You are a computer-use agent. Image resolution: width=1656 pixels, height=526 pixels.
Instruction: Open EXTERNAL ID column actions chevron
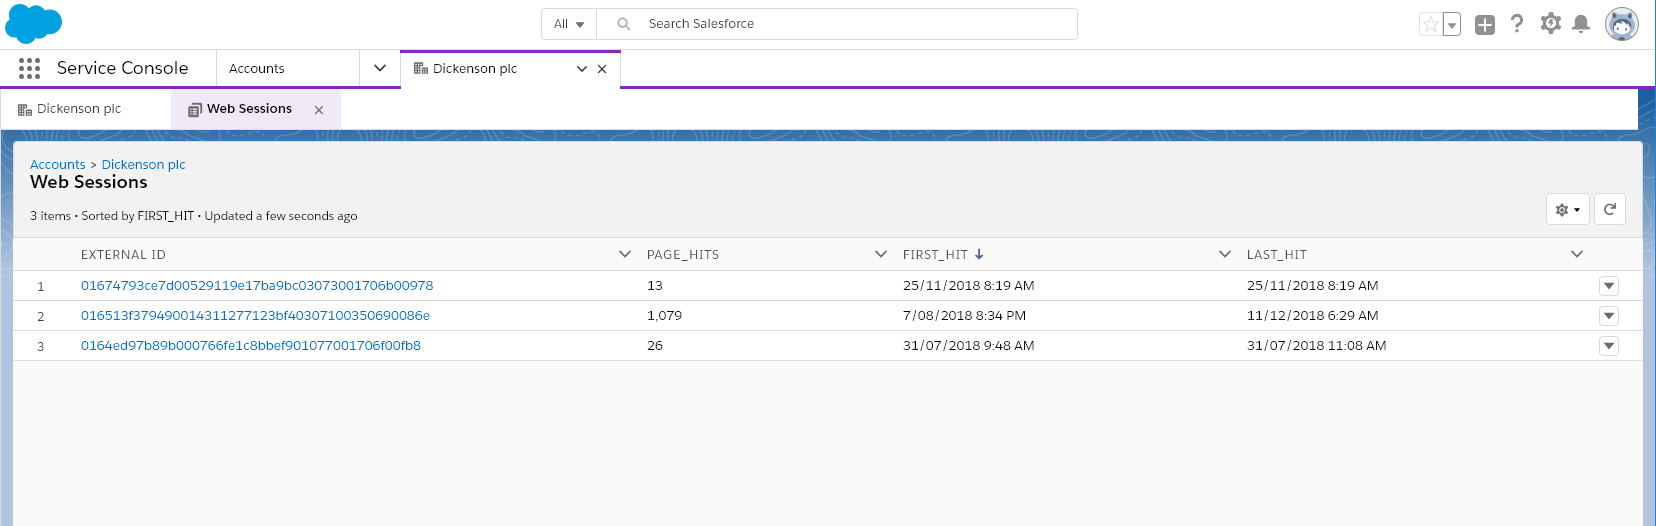point(625,254)
